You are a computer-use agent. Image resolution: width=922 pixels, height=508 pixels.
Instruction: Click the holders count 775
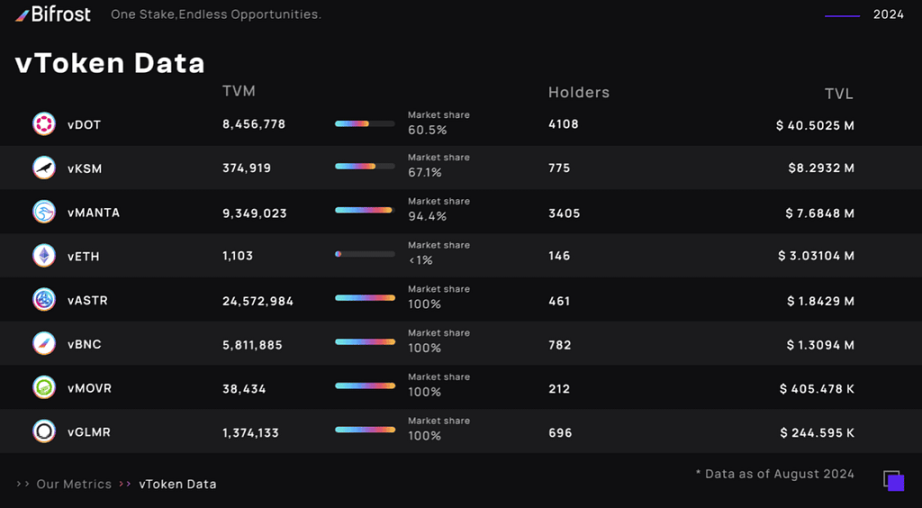click(559, 168)
